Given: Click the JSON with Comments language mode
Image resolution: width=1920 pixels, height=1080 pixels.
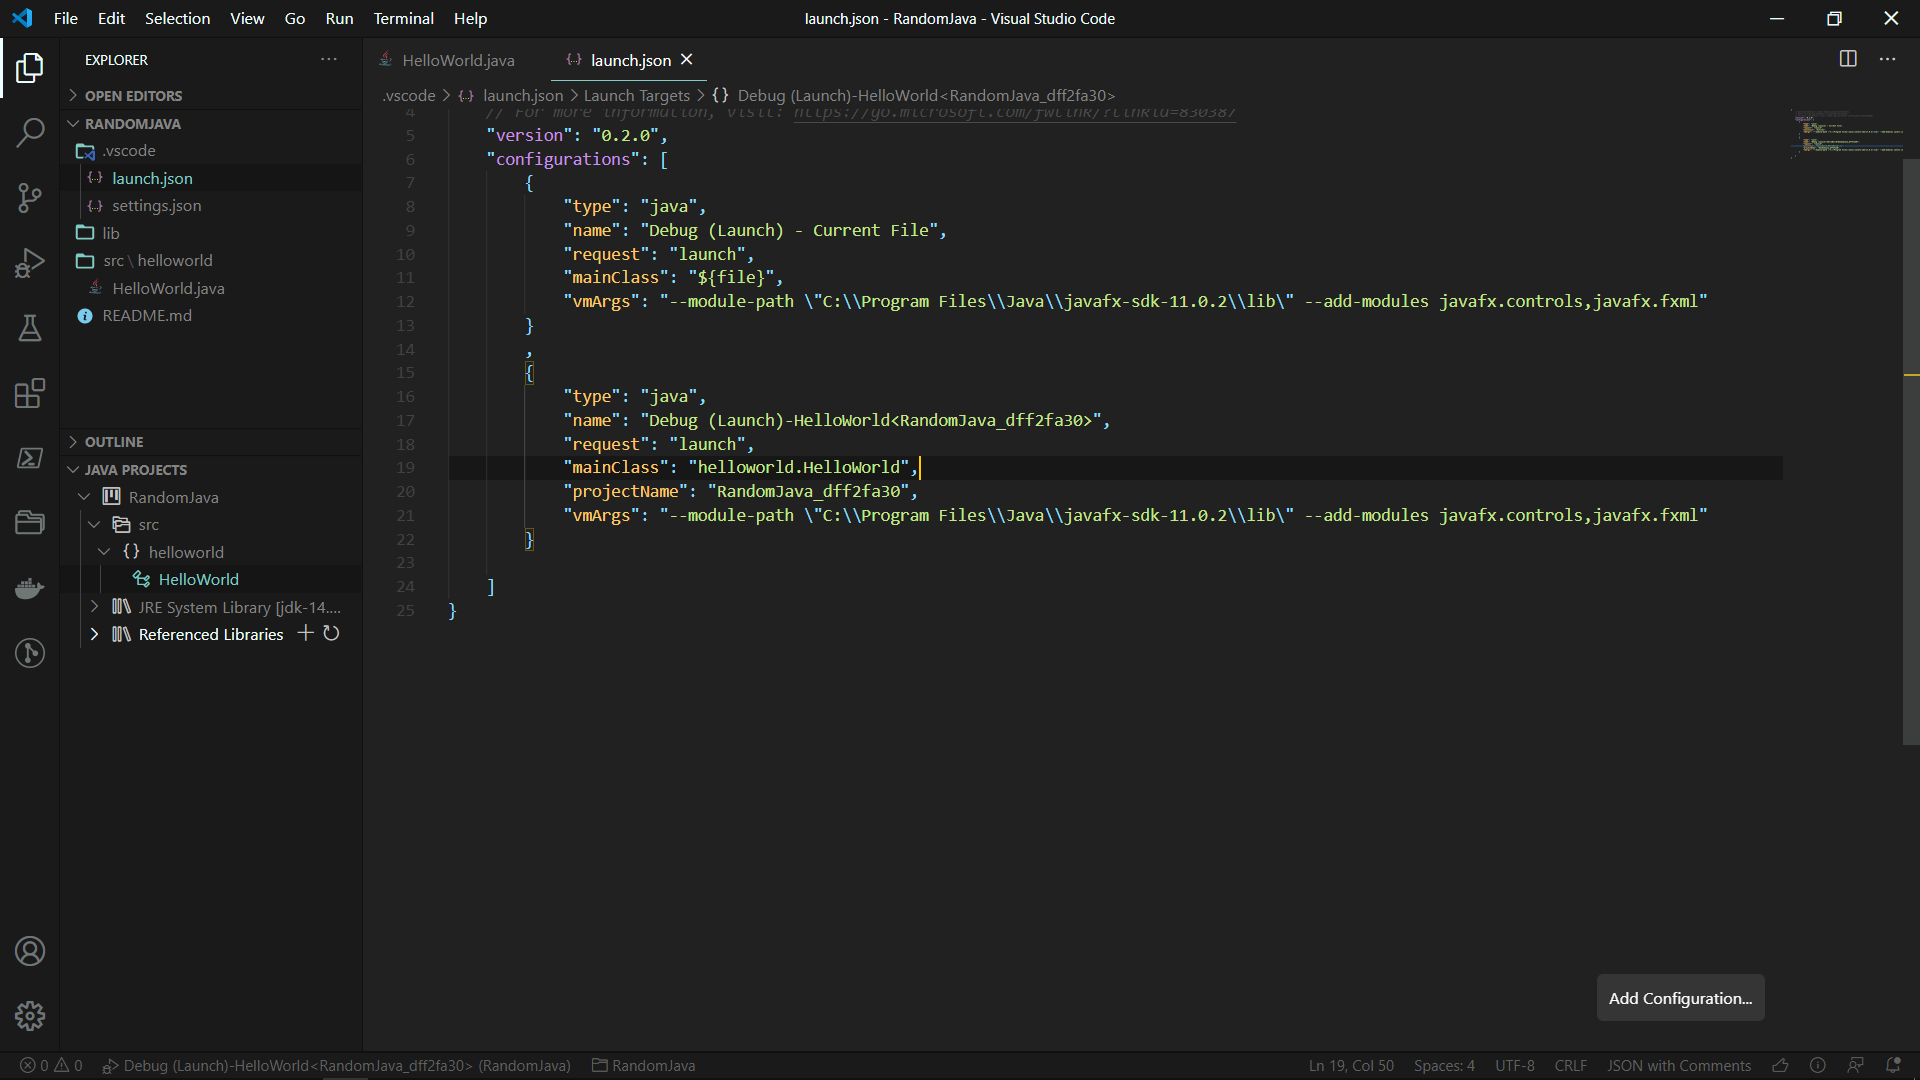Looking at the screenshot, I should click(x=1678, y=1065).
